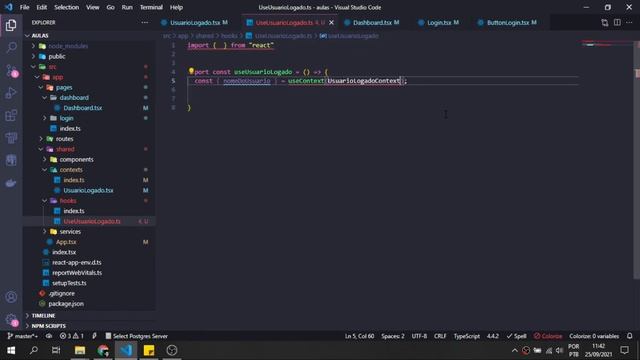Click the Spell checker status item
Image resolution: width=640 pixels, height=360 pixels.
coord(516,336)
